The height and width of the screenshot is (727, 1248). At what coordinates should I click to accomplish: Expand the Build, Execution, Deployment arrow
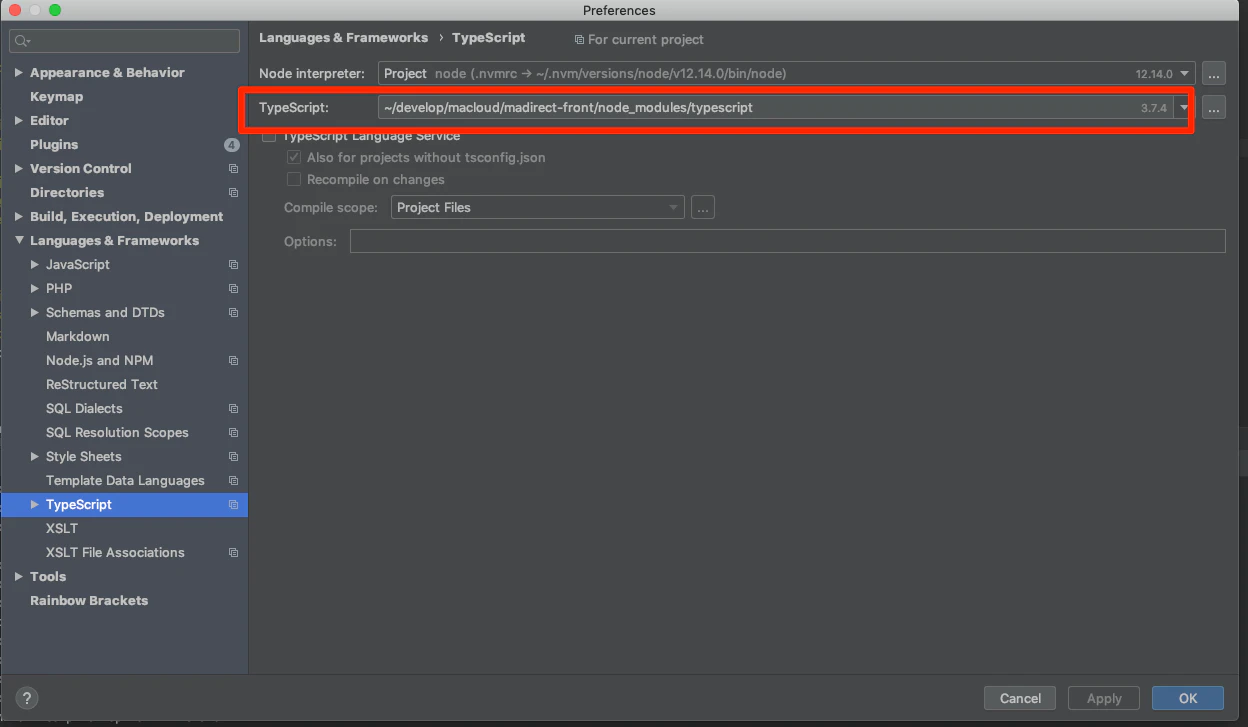tap(19, 217)
